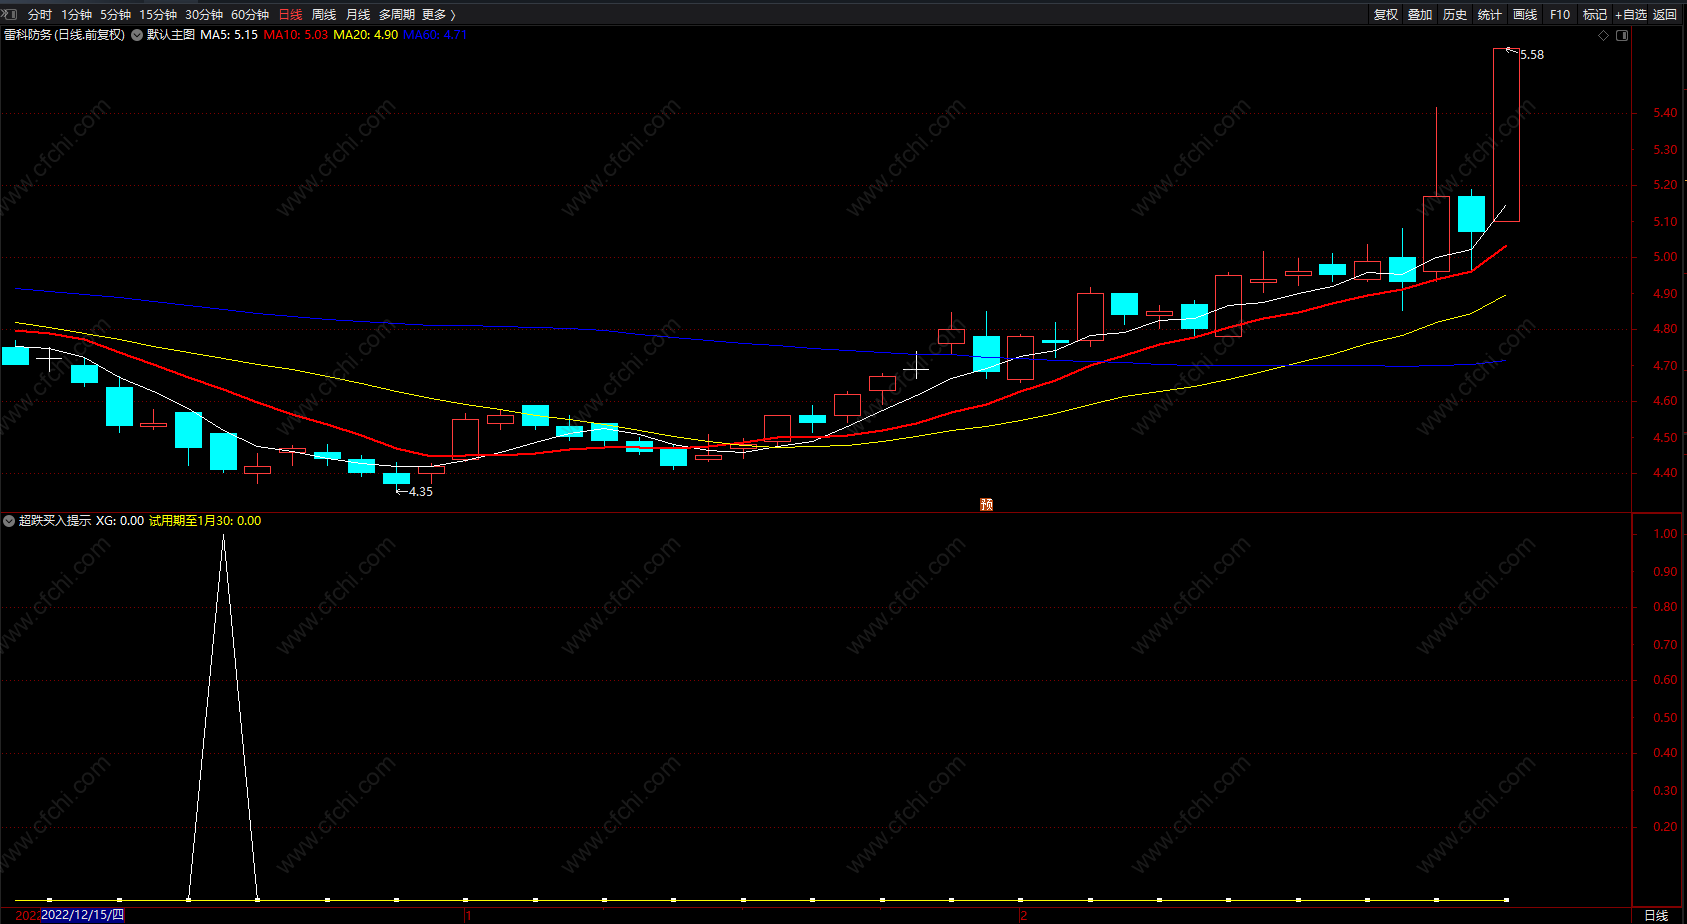The width and height of the screenshot is (1687, 924).
Task: Select the 60分钟 period tab
Action: click(x=250, y=14)
